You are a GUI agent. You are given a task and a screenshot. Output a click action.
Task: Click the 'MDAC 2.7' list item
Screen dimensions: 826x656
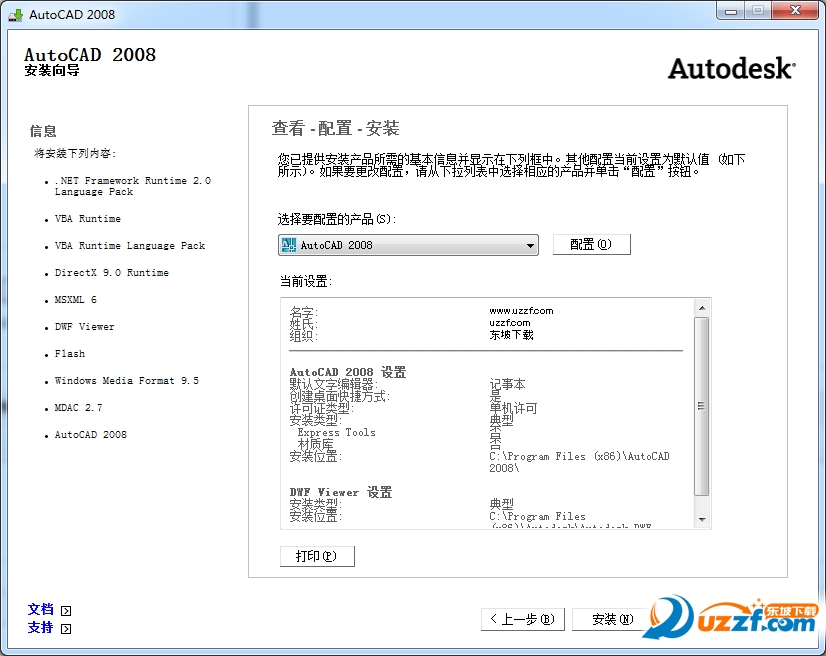pyautogui.click(x=78, y=407)
